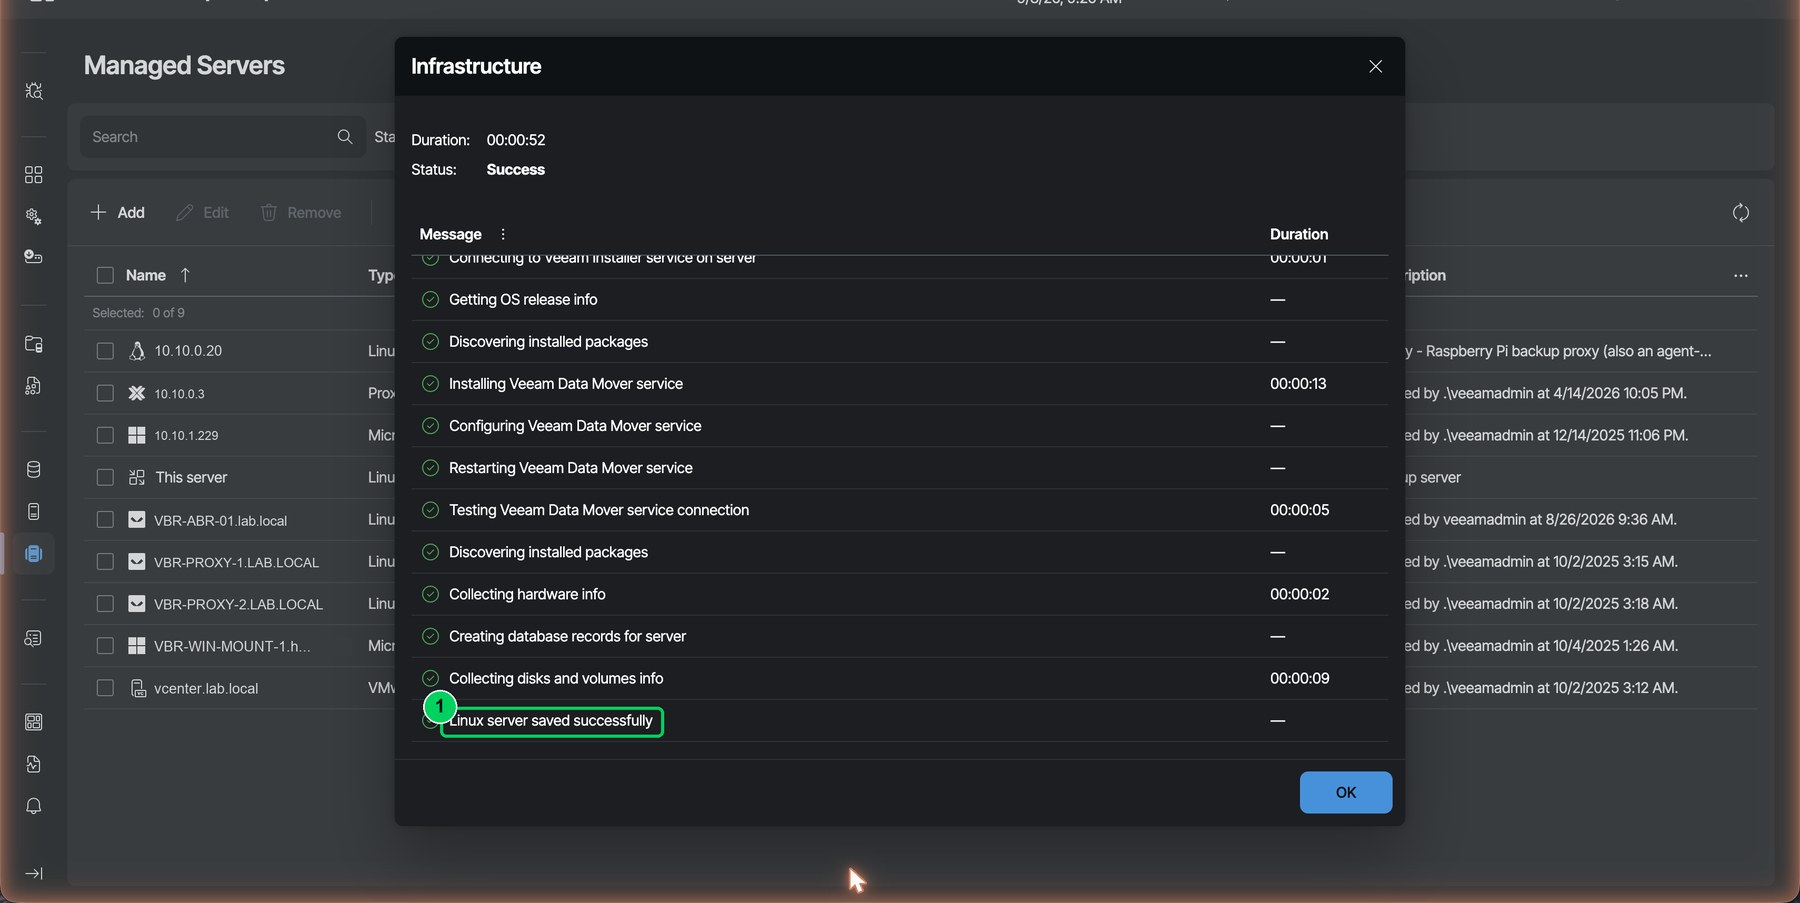Select the 'Restarting Veeam Data Mover service' row

pos(899,468)
